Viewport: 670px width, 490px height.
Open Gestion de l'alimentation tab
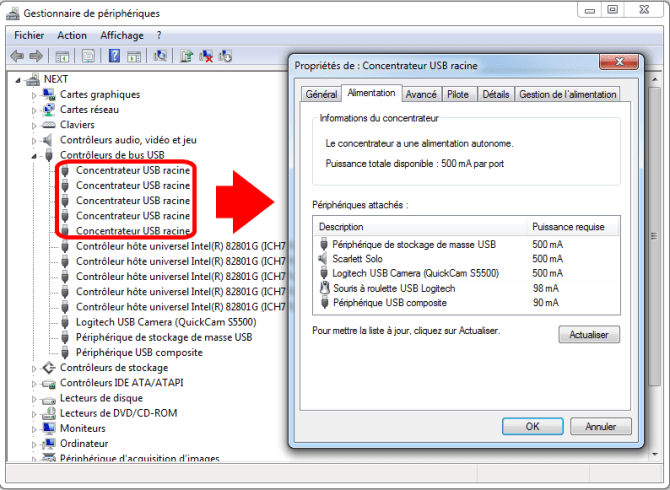(x=567, y=94)
